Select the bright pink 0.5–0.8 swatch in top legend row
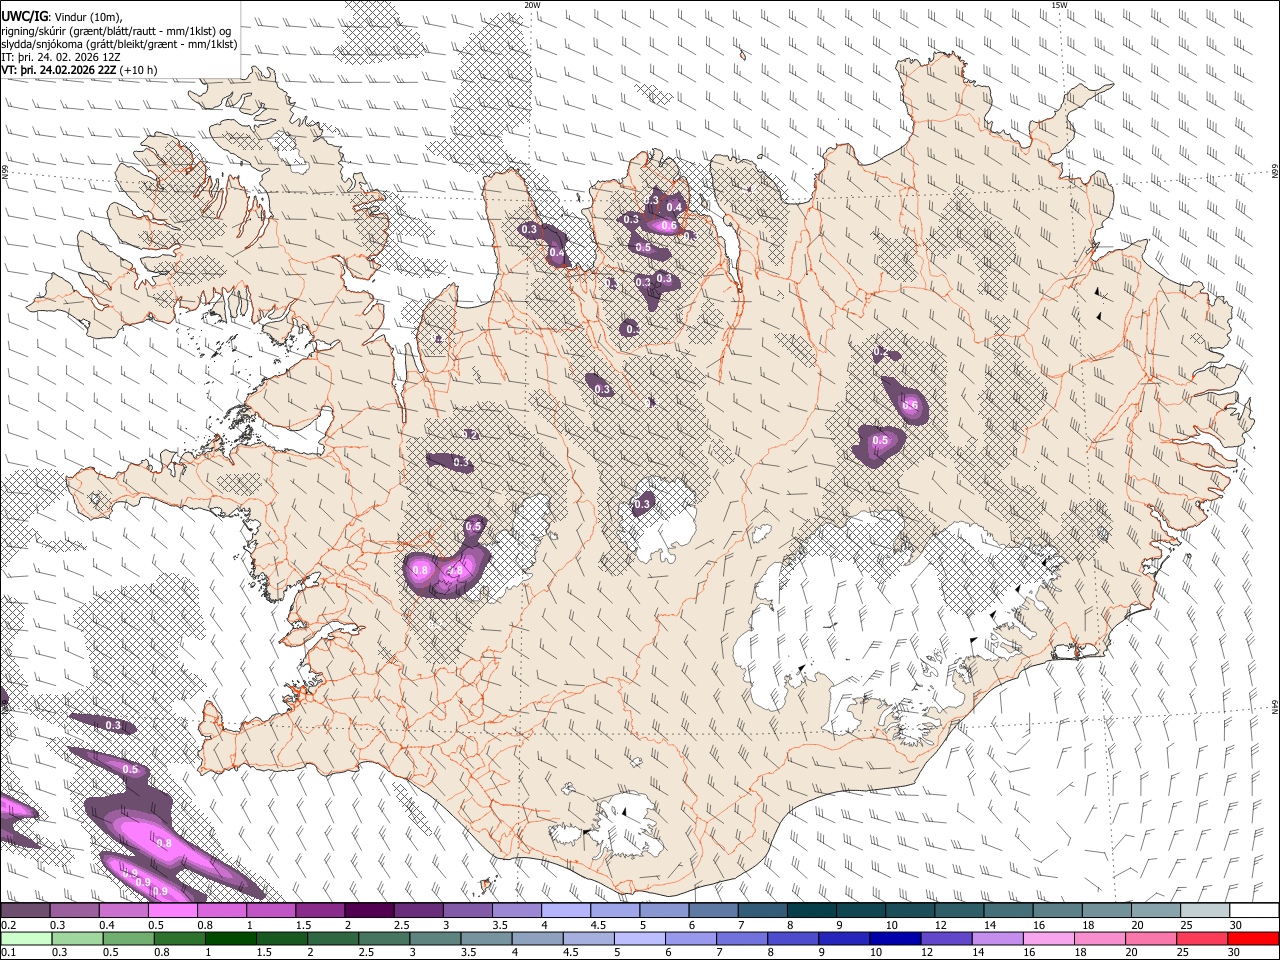The width and height of the screenshot is (1280, 960). point(172,911)
